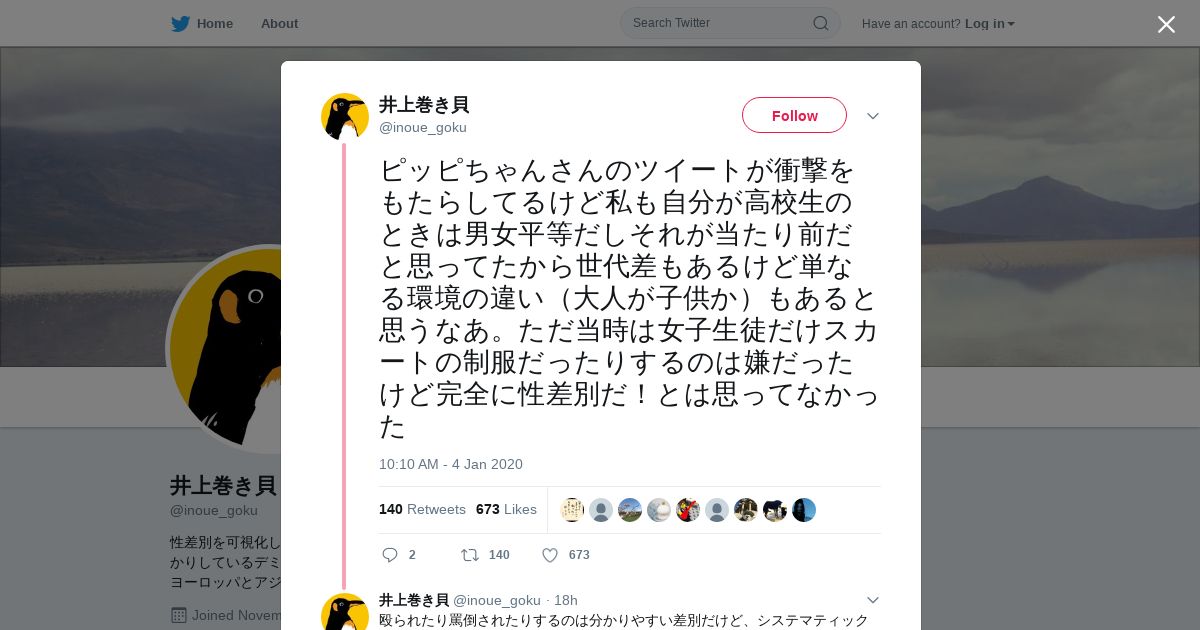Image resolution: width=1200 pixels, height=630 pixels.
Task: Like the tweet with heart icon
Action: (549, 555)
